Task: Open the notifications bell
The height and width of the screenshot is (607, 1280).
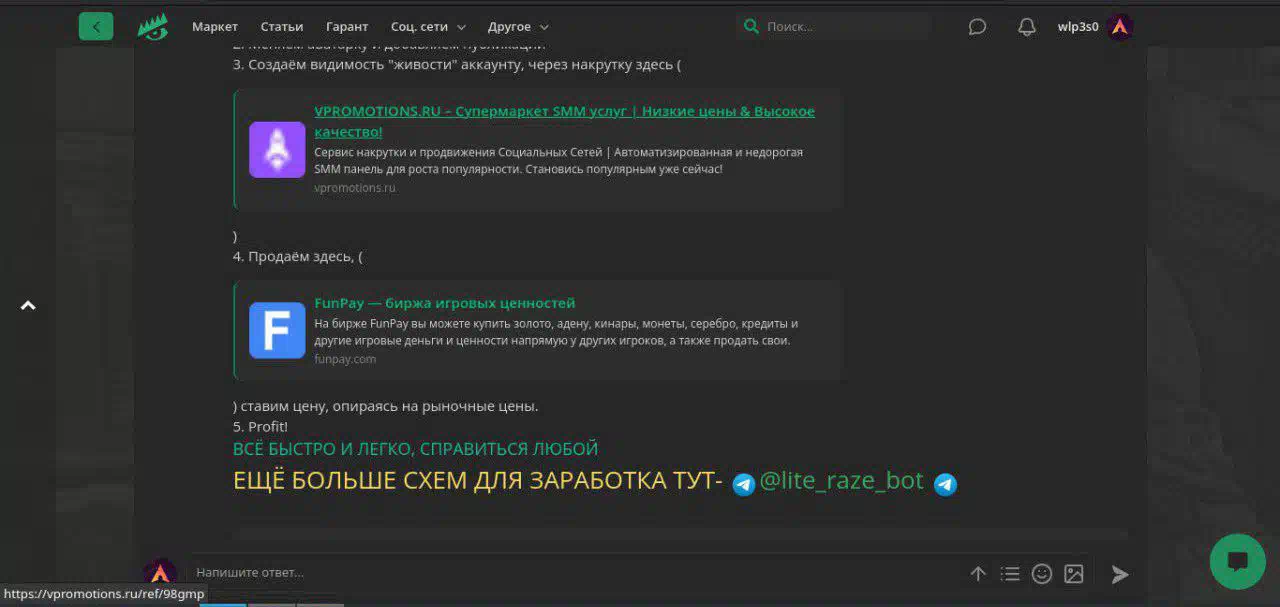Action: coord(1027,27)
